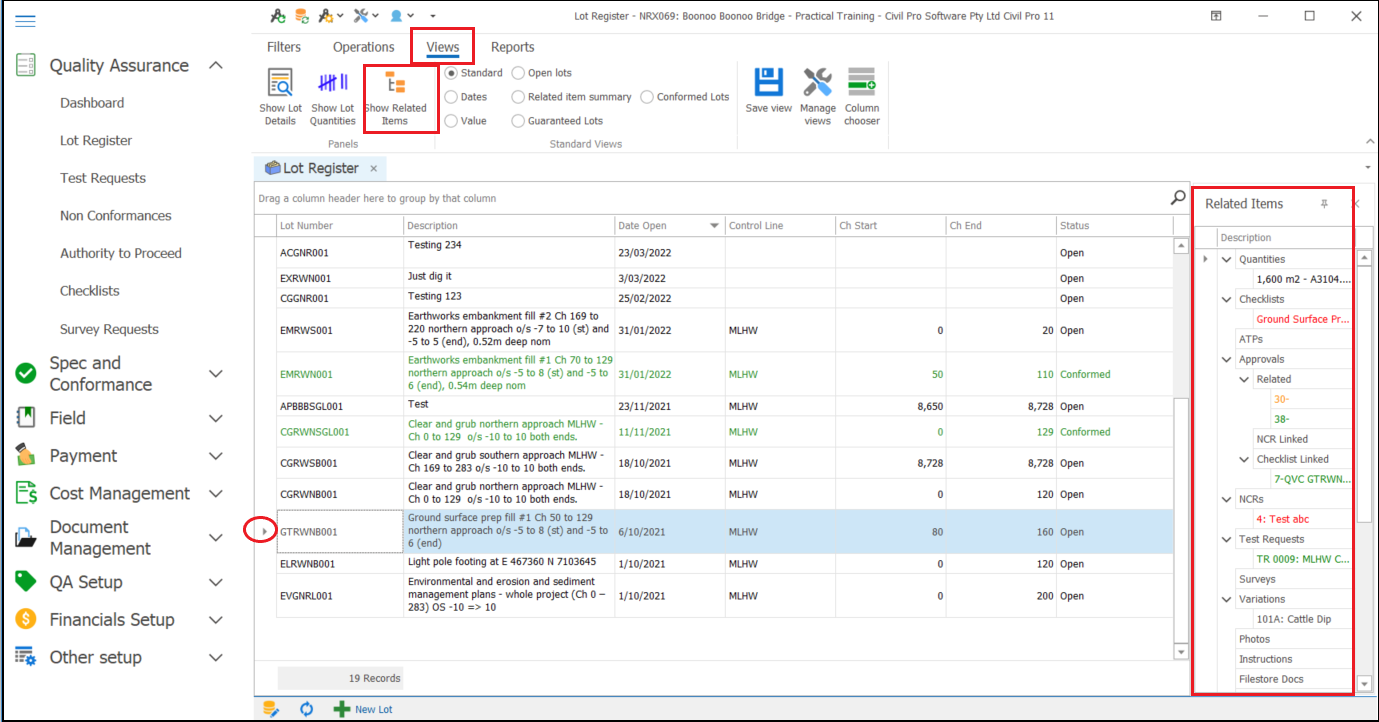This screenshot has width=1379, height=722.
Task: Click the Status column header
Action: click(1114, 226)
